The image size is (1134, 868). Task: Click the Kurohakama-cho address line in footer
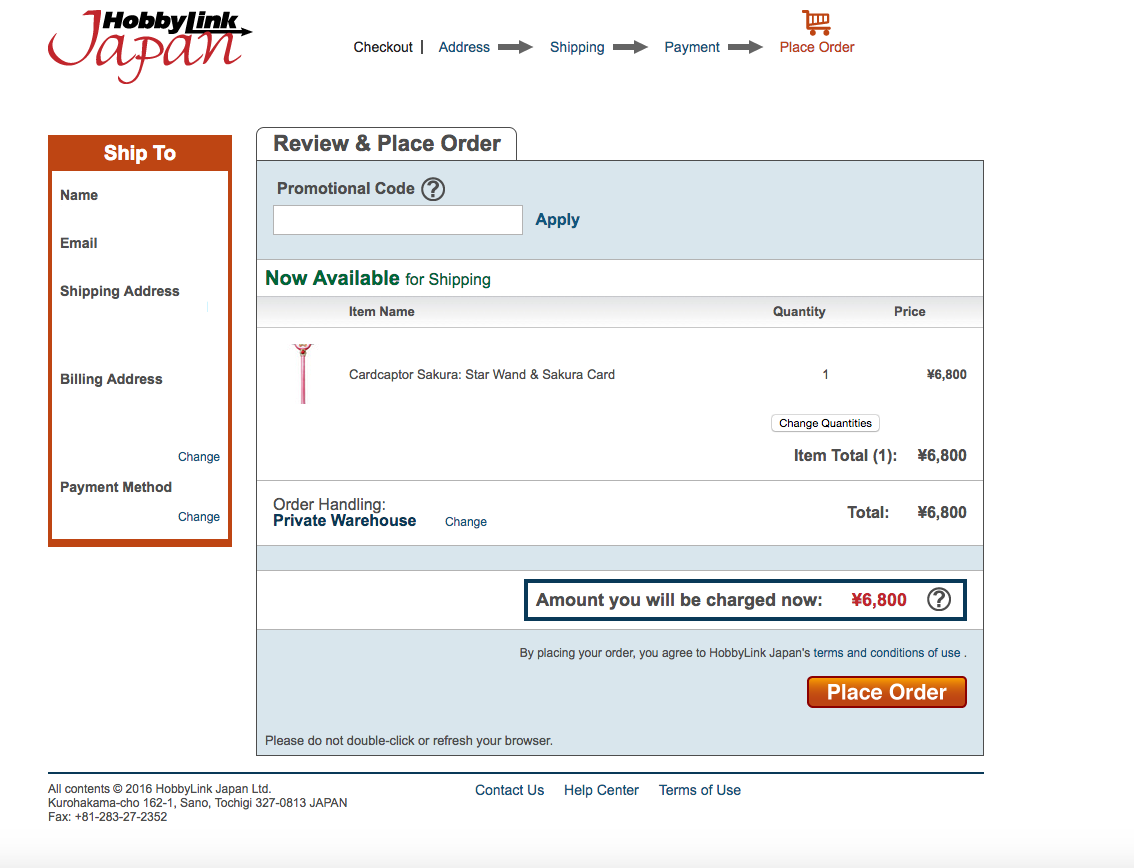(197, 803)
